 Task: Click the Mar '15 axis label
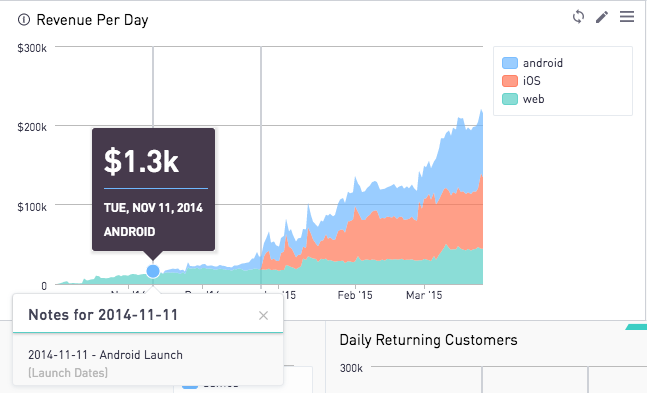424,295
